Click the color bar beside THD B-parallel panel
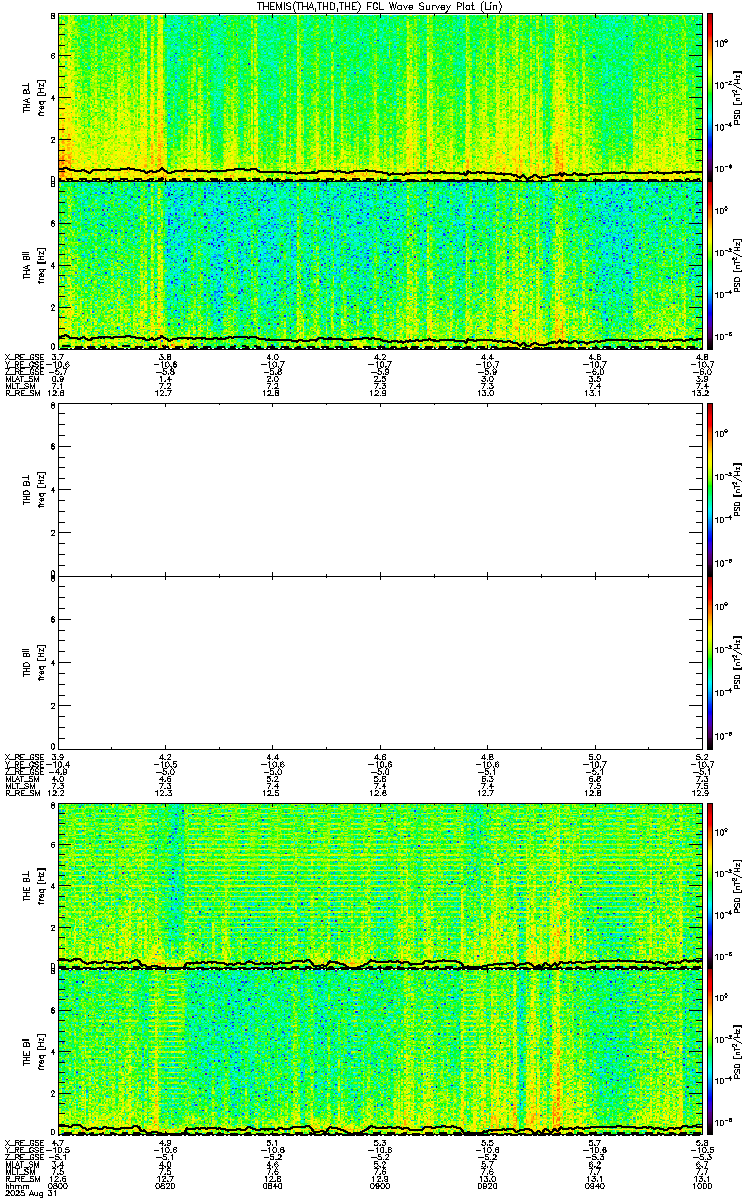 point(710,659)
